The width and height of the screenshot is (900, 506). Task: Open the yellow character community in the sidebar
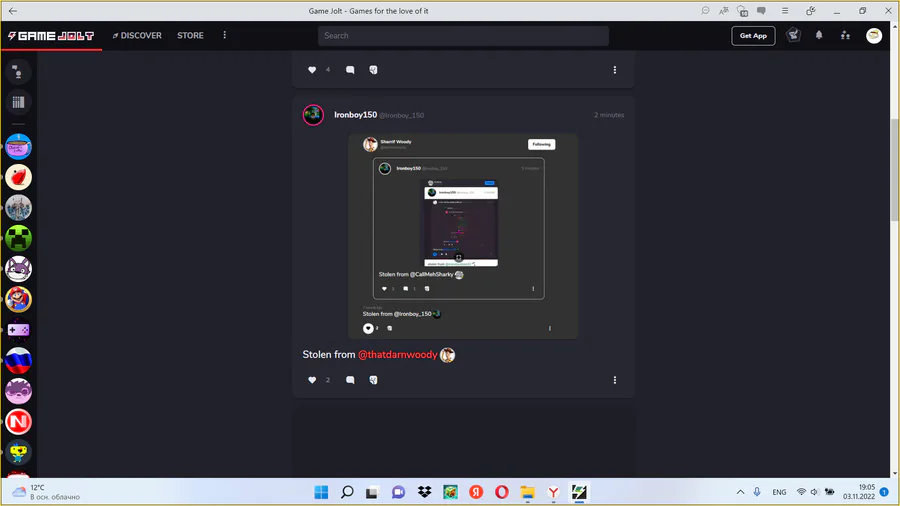tap(18, 452)
